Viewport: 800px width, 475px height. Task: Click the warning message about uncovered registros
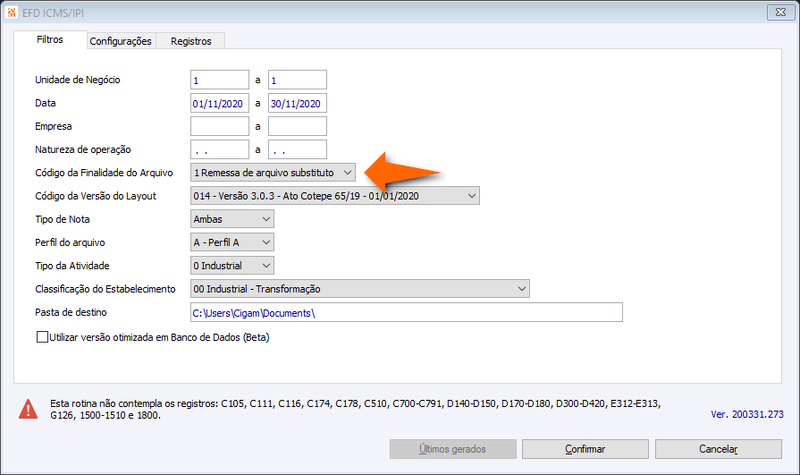355,409
